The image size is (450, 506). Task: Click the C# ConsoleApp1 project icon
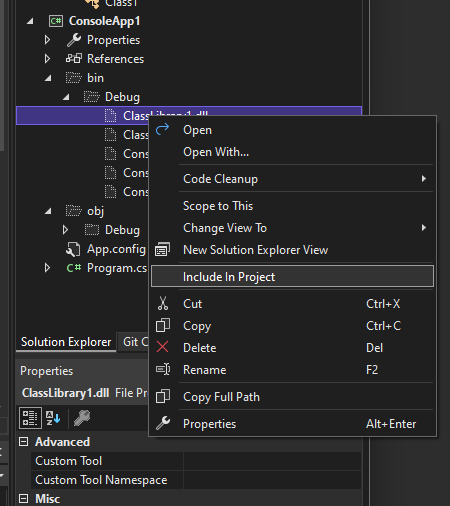tap(56, 21)
